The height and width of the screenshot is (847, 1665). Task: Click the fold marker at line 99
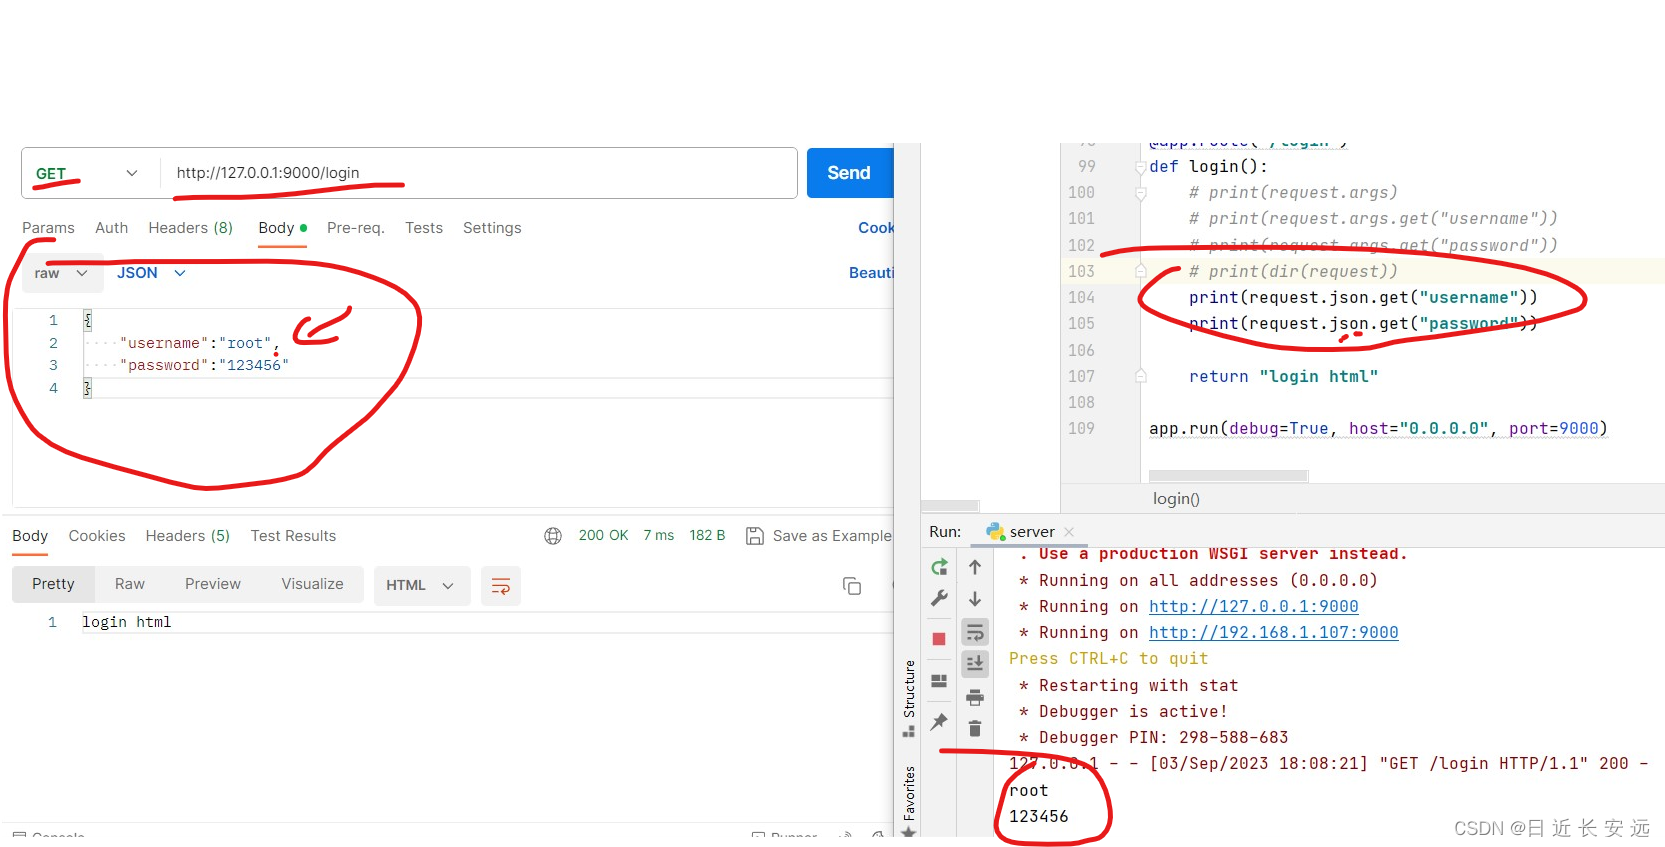click(1140, 167)
